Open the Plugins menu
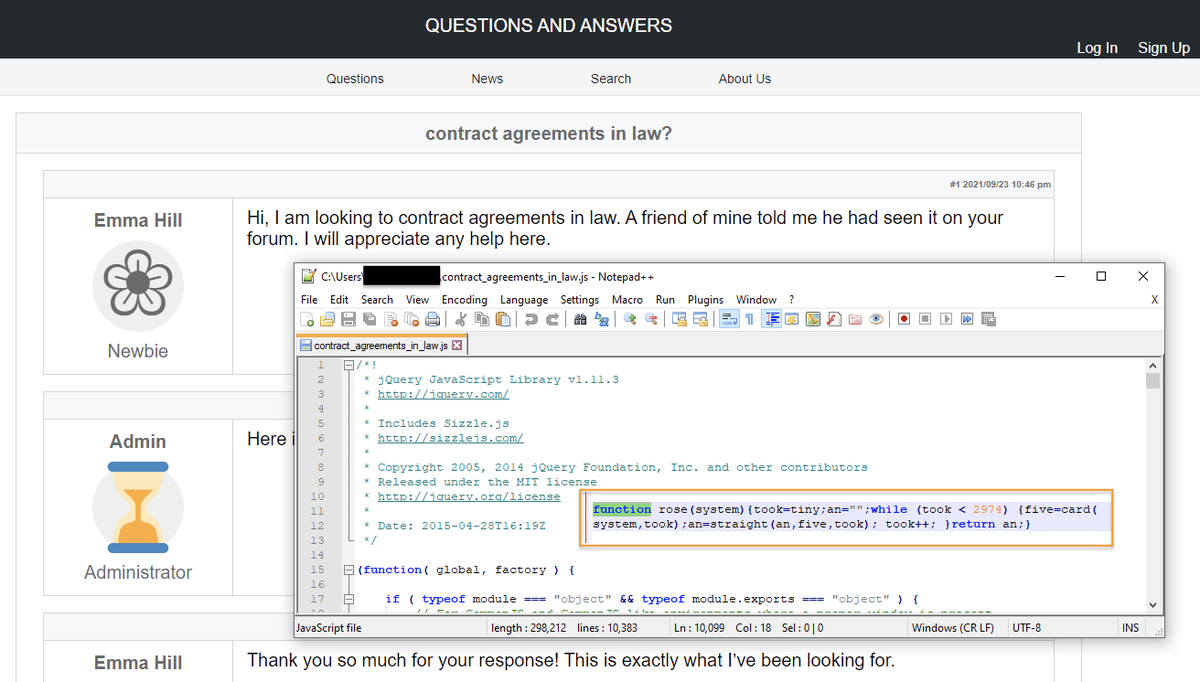 pyautogui.click(x=705, y=299)
